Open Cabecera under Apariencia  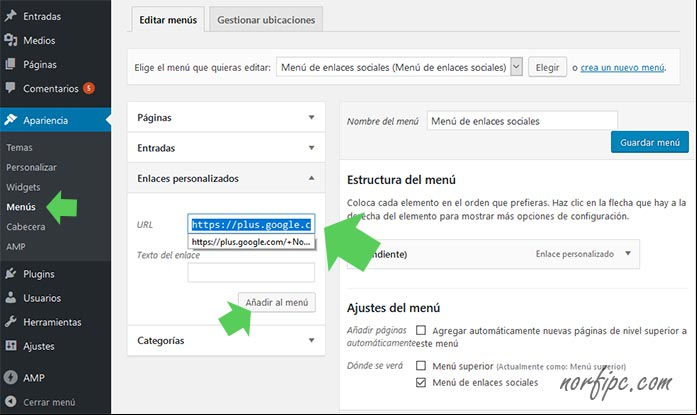26,227
